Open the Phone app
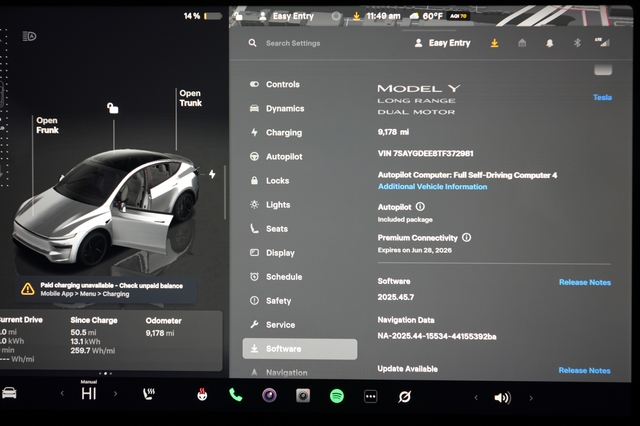 pyautogui.click(x=236, y=395)
